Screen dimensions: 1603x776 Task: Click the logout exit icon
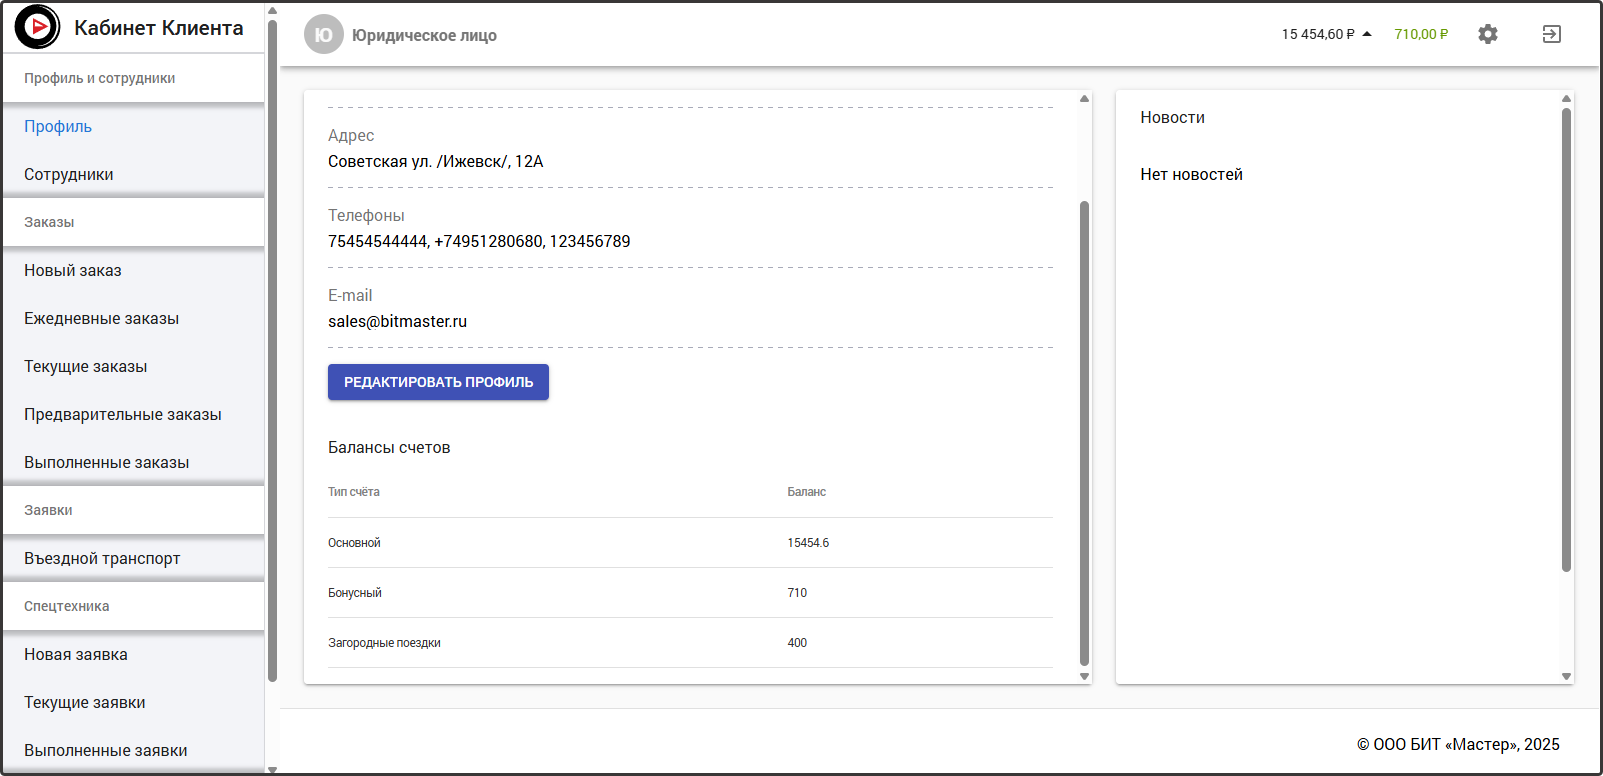coord(1551,34)
